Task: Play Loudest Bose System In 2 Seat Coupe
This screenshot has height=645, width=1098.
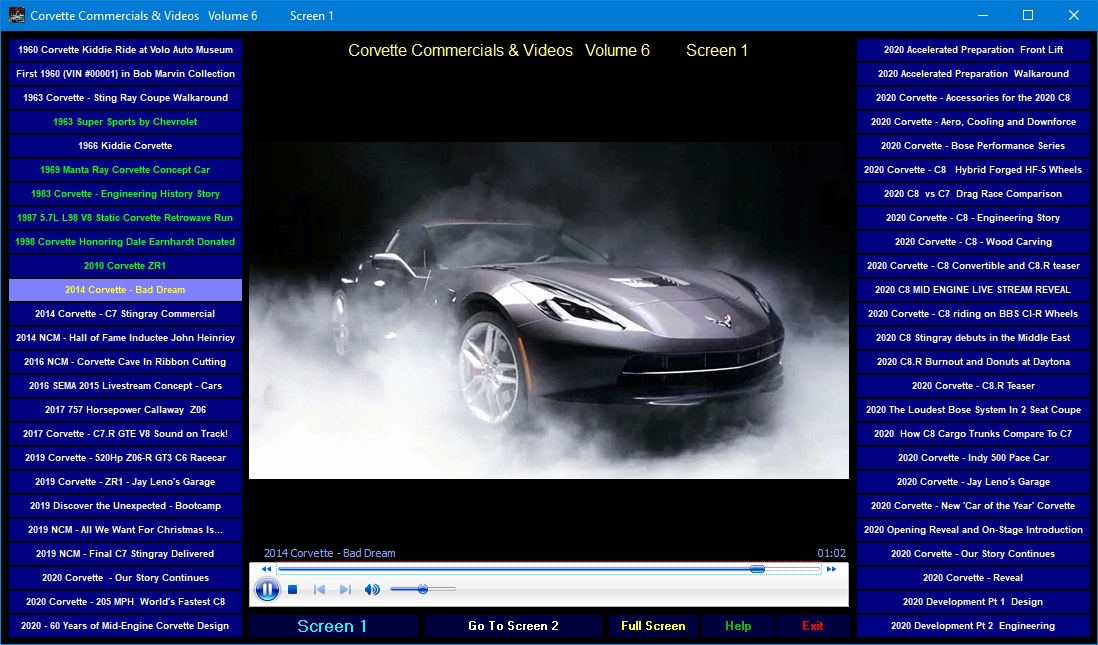Action: (973, 410)
